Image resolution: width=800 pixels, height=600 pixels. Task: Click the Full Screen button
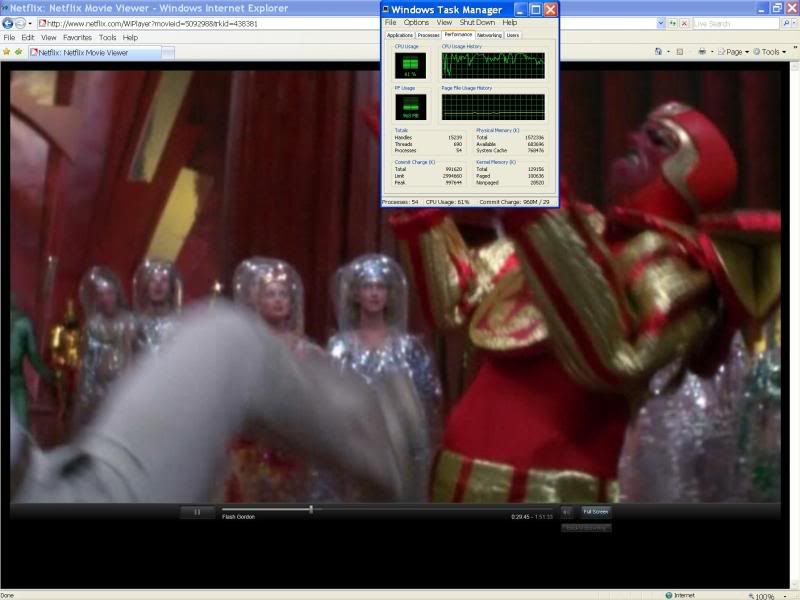coord(595,512)
